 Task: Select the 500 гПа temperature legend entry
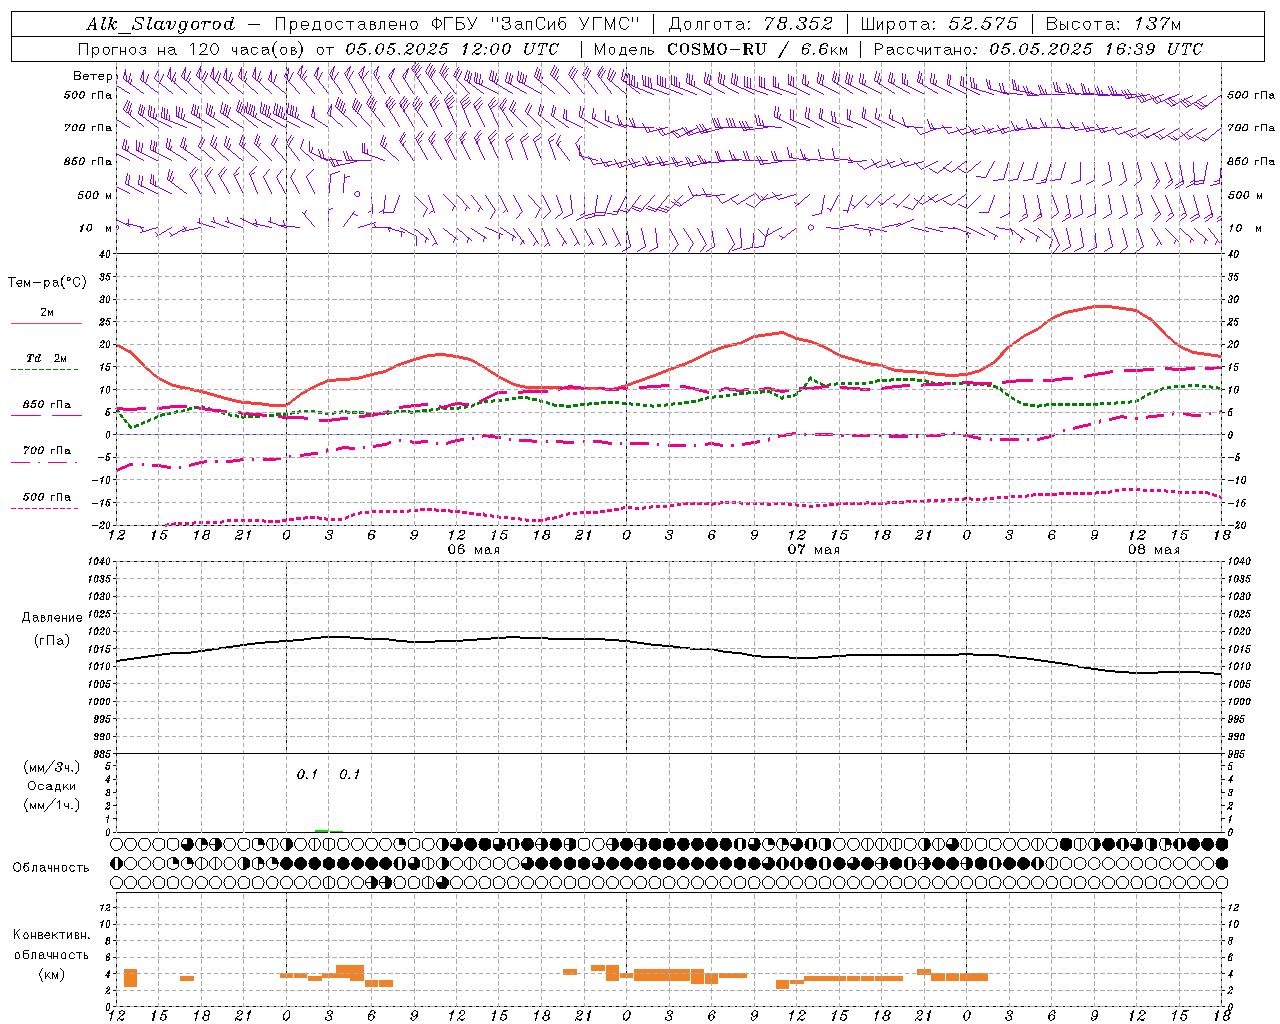point(47,497)
